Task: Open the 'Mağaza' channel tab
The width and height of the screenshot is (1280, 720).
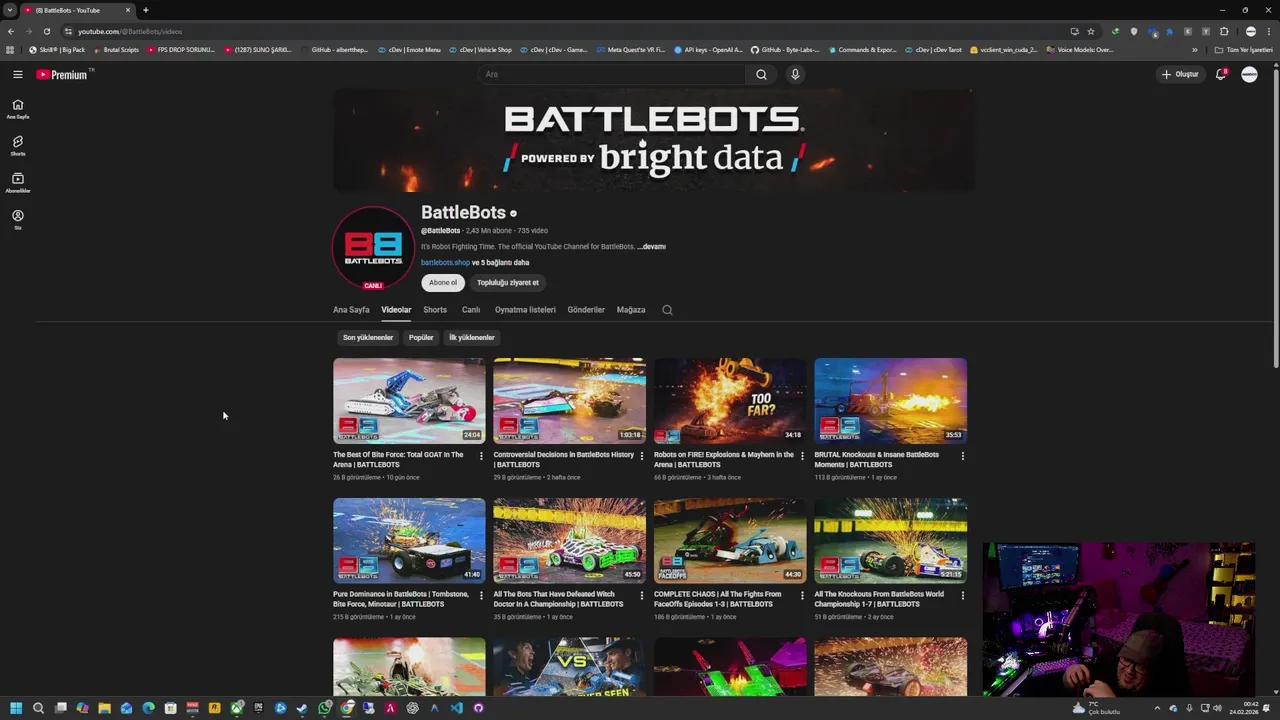Action: pos(631,310)
